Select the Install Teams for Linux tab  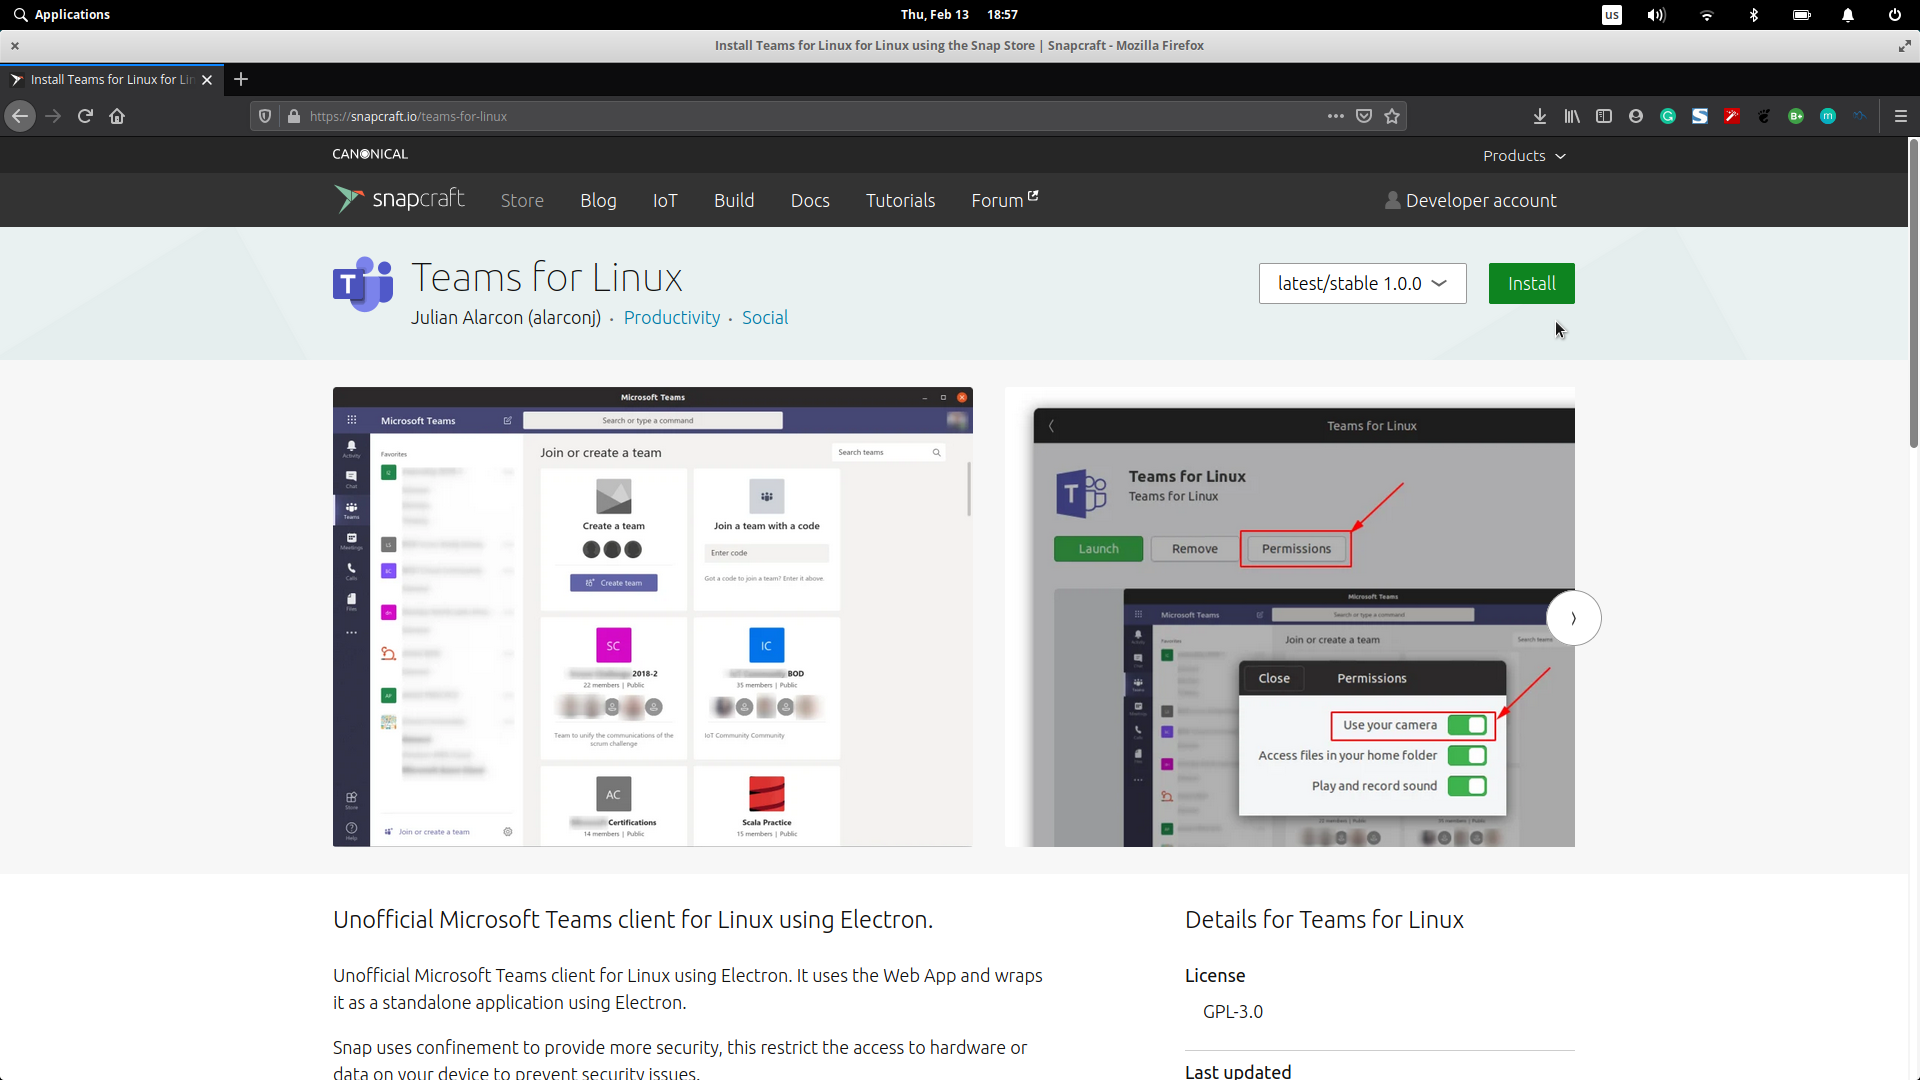click(x=110, y=80)
